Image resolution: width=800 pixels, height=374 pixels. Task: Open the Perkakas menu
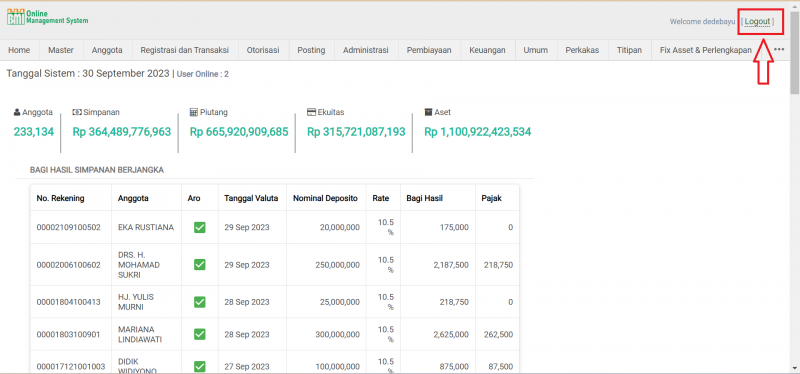(x=582, y=50)
